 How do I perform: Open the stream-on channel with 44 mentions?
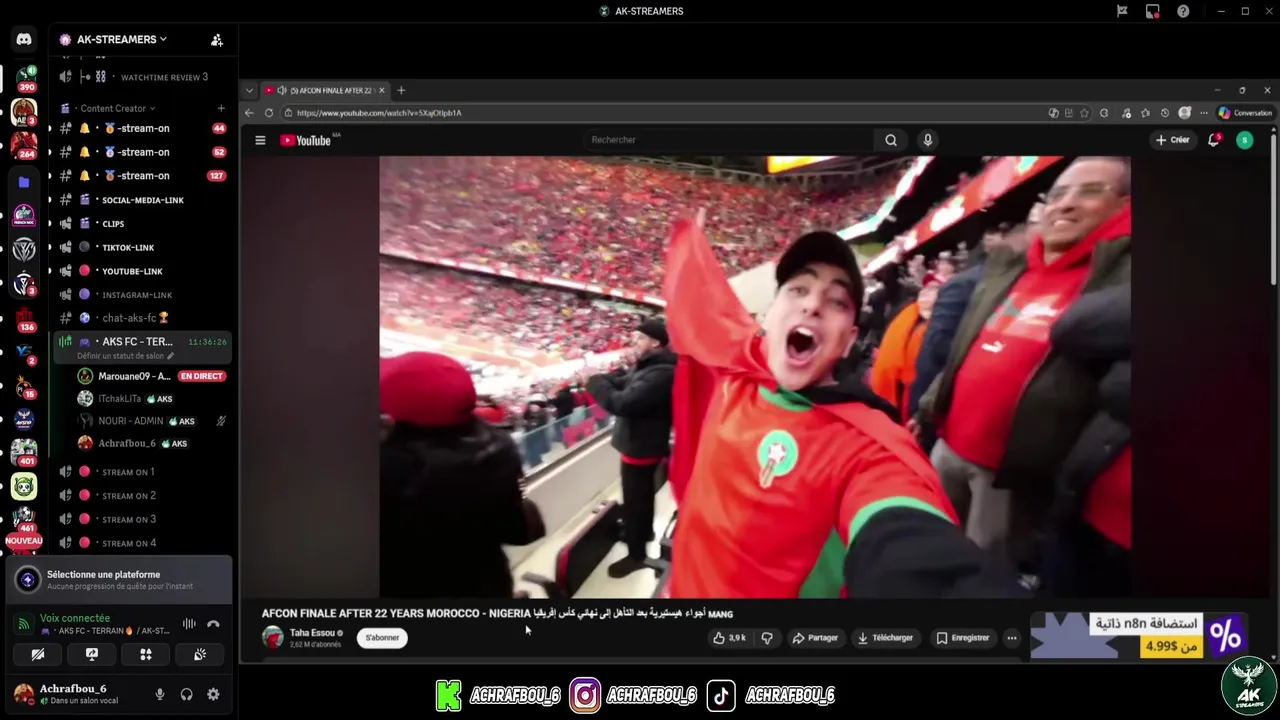point(140,128)
